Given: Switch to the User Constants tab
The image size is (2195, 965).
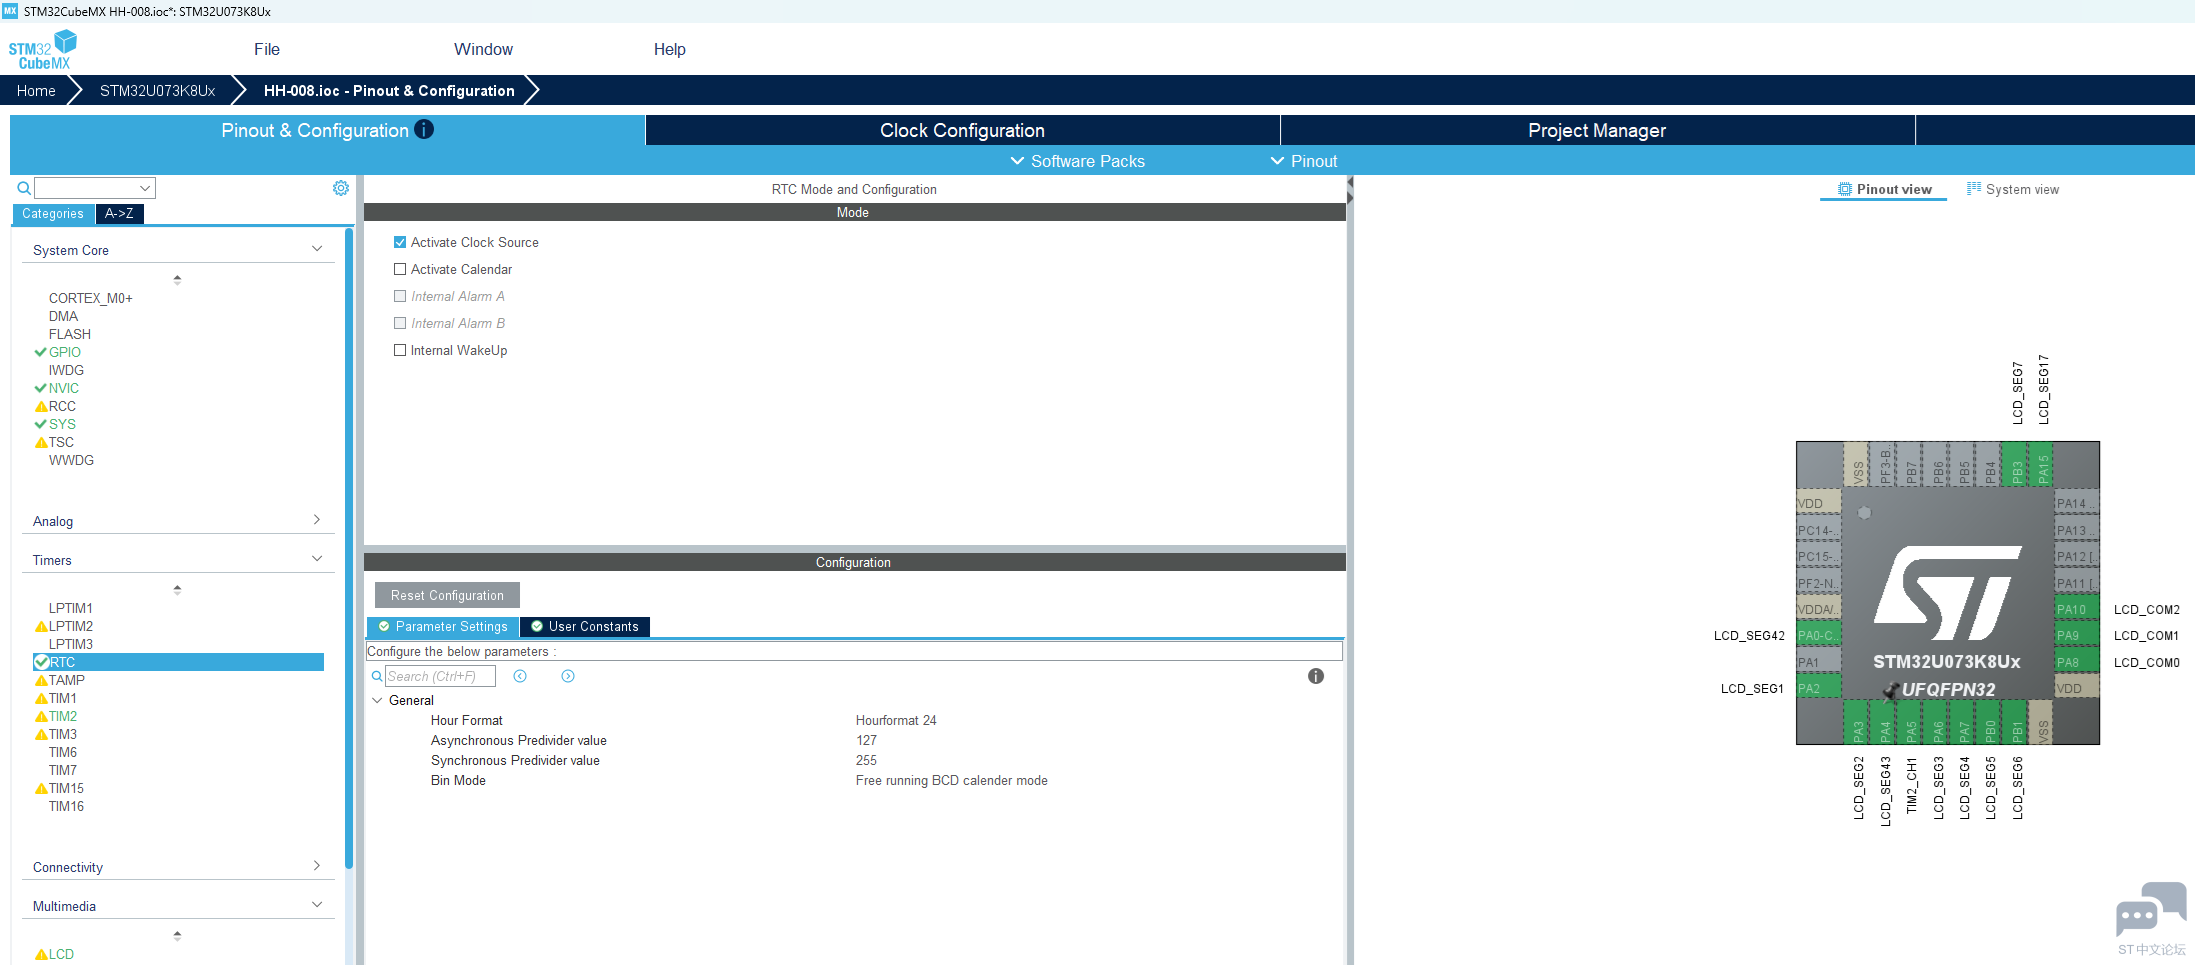Looking at the screenshot, I should 585,627.
